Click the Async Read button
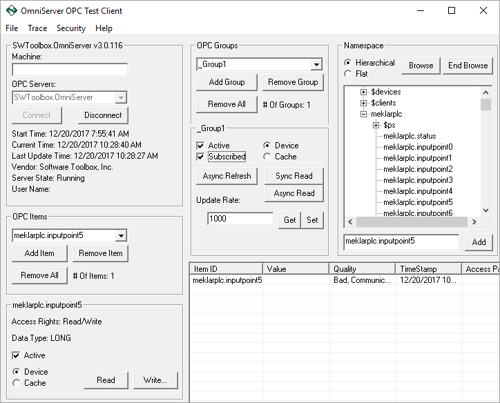Viewport: 500px width, 403px height. click(x=294, y=193)
